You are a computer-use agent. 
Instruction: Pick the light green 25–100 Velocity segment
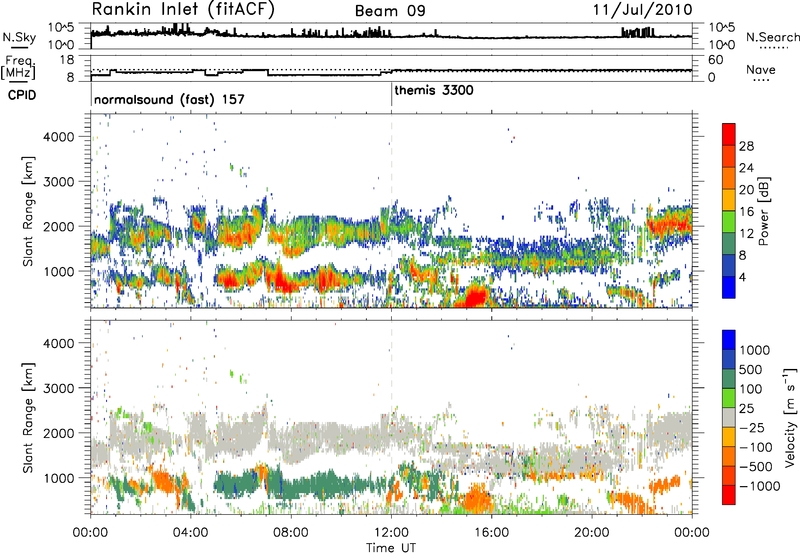[729, 398]
